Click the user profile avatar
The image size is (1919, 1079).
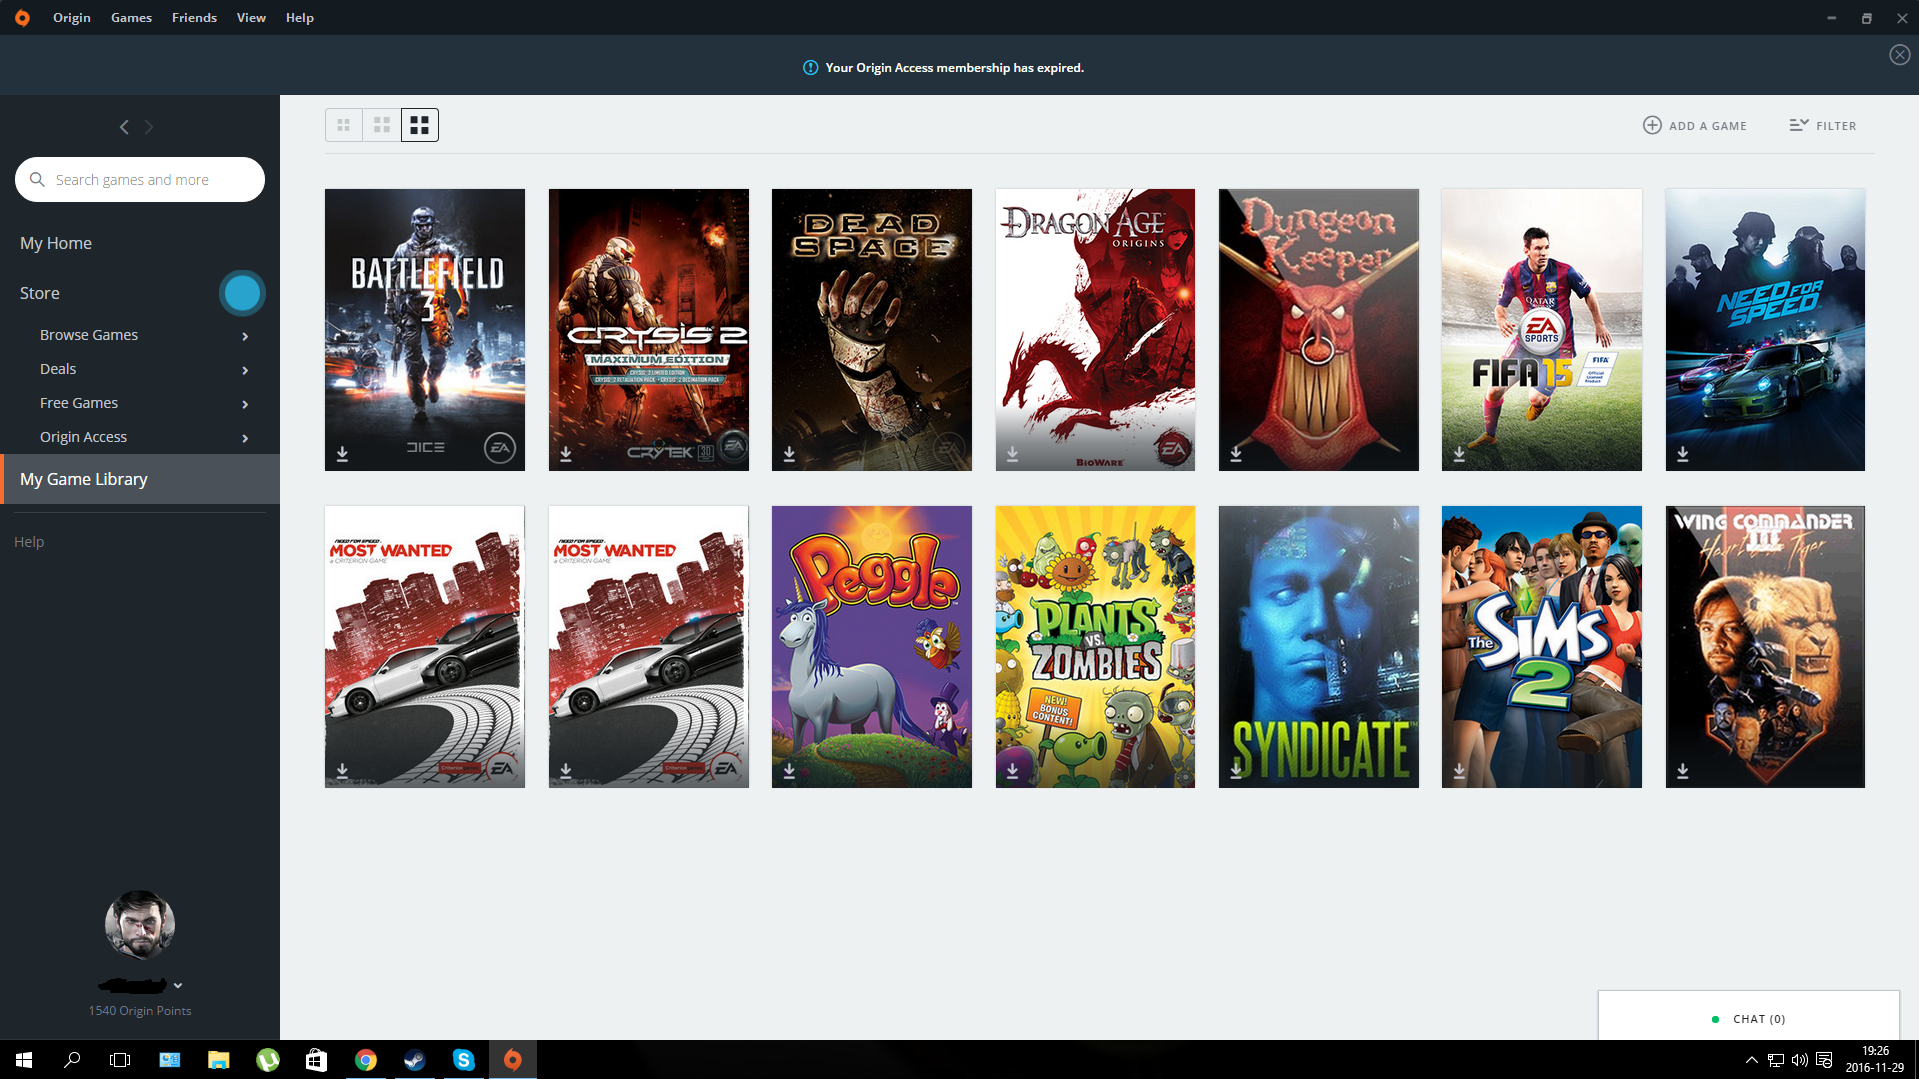pyautogui.click(x=140, y=925)
